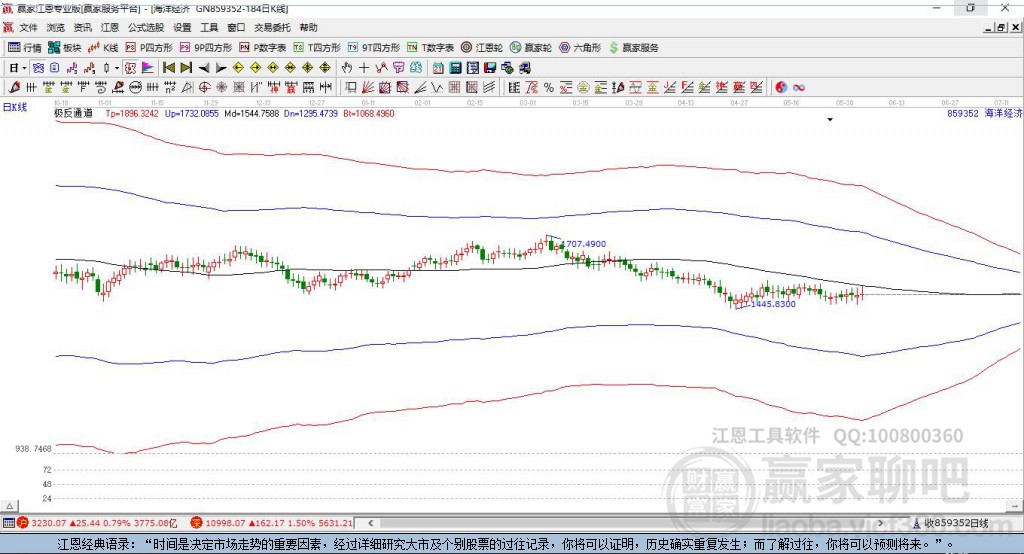1024x554 pixels.
Task: Select the n² grid tool icon
Action: coord(170,88)
